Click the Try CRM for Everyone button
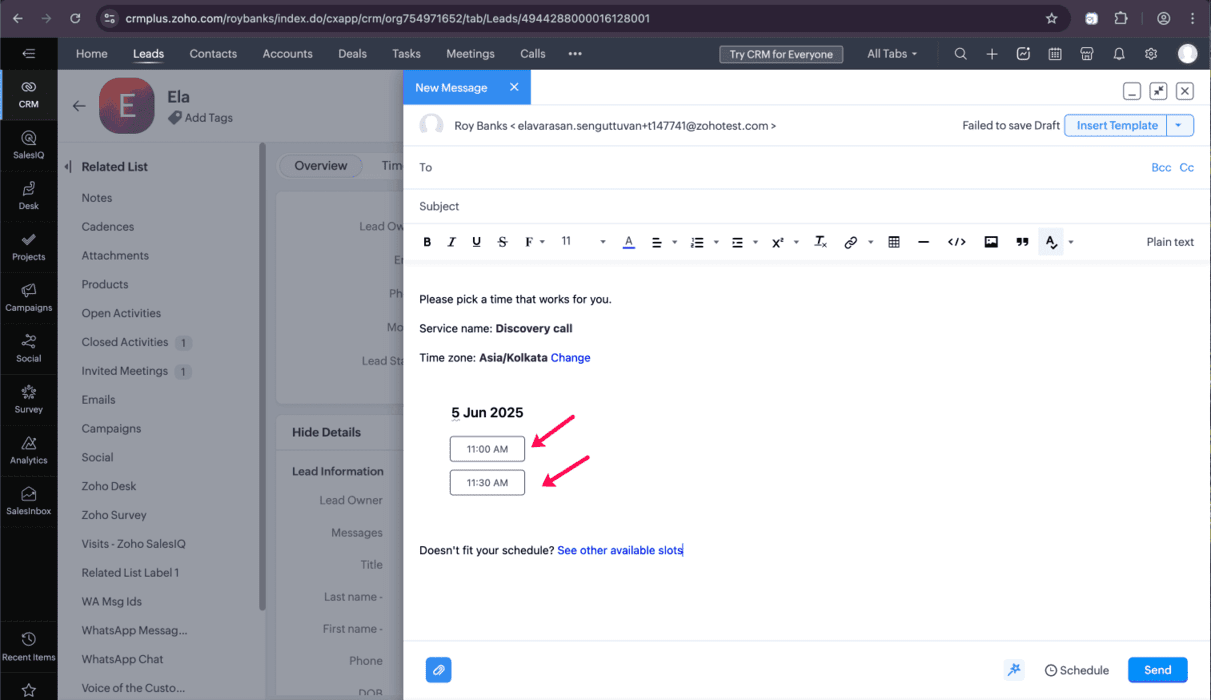This screenshot has width=1211, height=700. (x=781, y=54)
